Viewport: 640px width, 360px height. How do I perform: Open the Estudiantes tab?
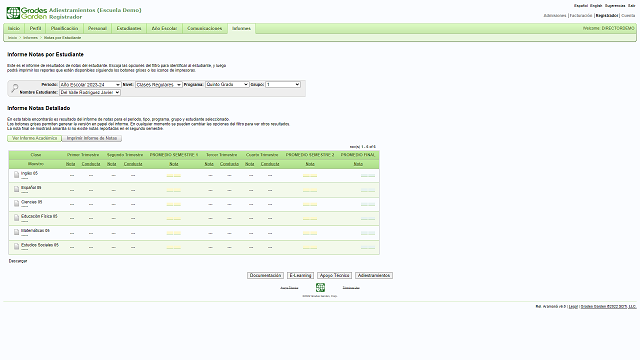(129, 29)
